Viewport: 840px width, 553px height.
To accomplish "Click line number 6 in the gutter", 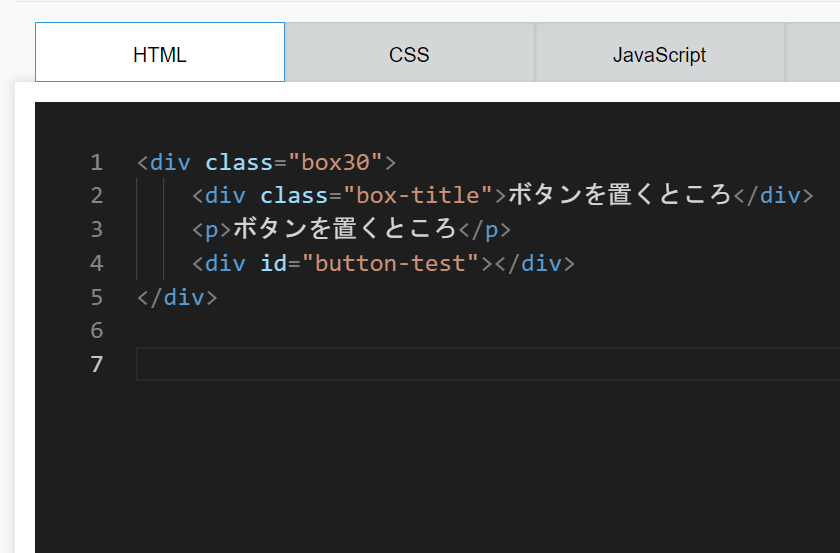I will [x=96, y=331].
